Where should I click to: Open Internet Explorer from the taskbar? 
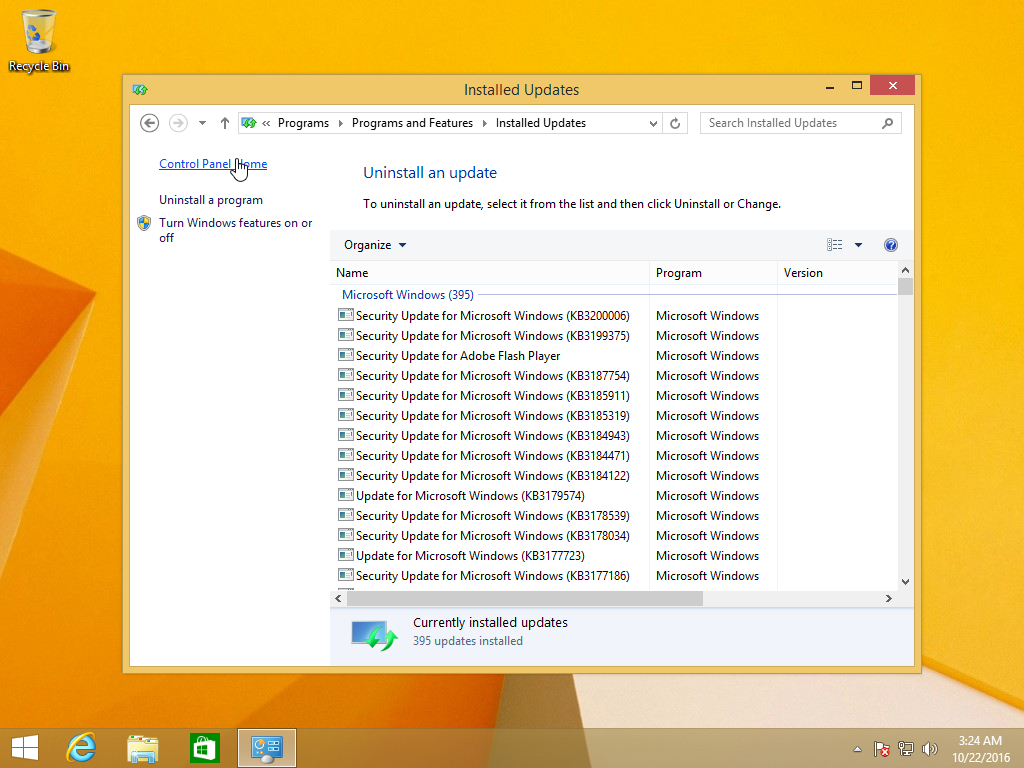pyautogui.click(x=80, y=747)
